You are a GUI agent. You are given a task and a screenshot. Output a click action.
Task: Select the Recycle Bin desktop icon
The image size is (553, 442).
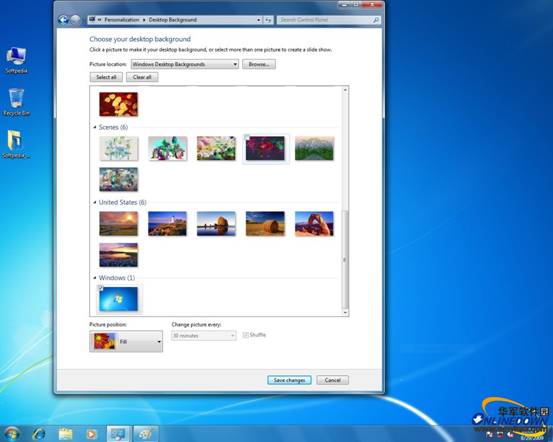click(x=16, y=102)
